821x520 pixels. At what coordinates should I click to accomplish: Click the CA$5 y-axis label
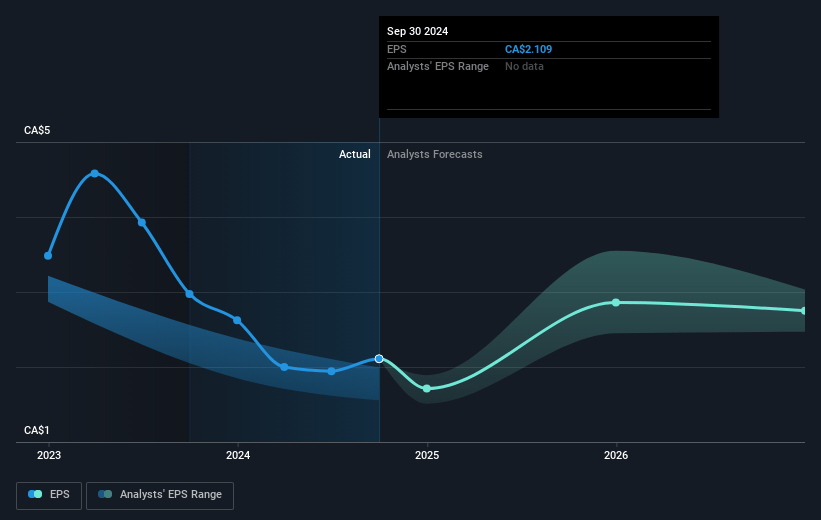pos(37,130)
